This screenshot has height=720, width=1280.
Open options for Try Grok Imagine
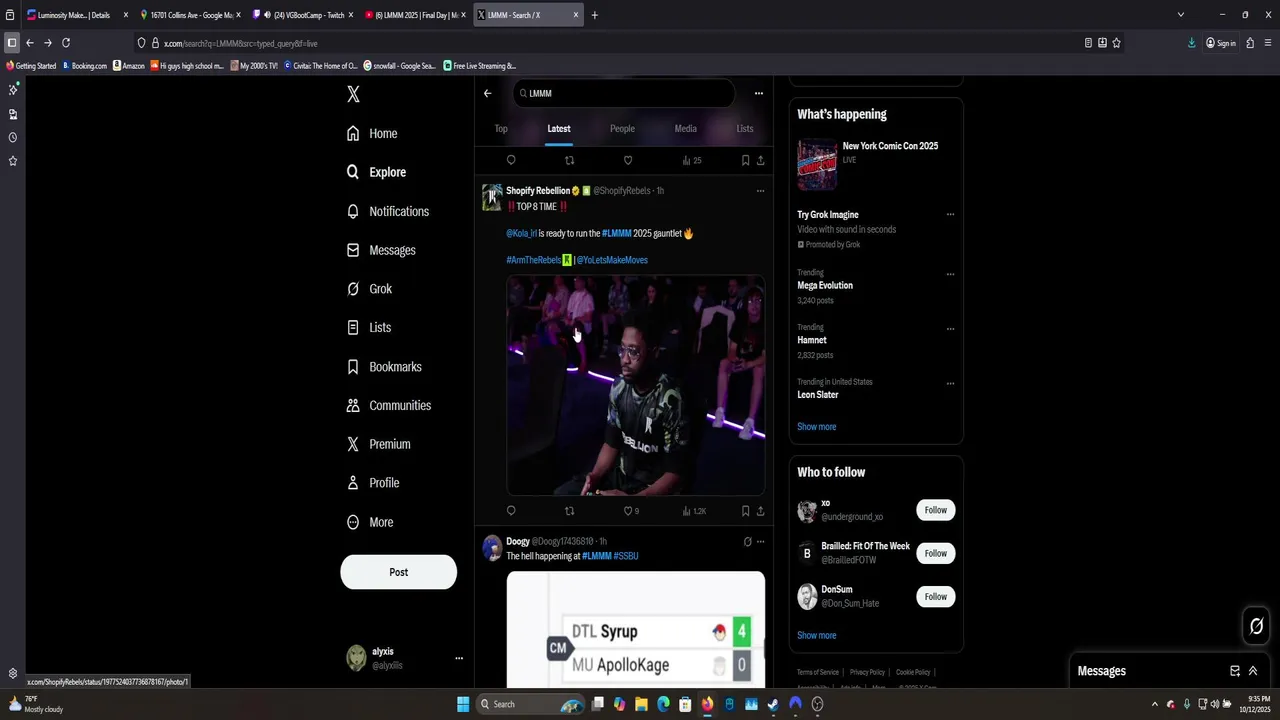[x=950, y=215]
